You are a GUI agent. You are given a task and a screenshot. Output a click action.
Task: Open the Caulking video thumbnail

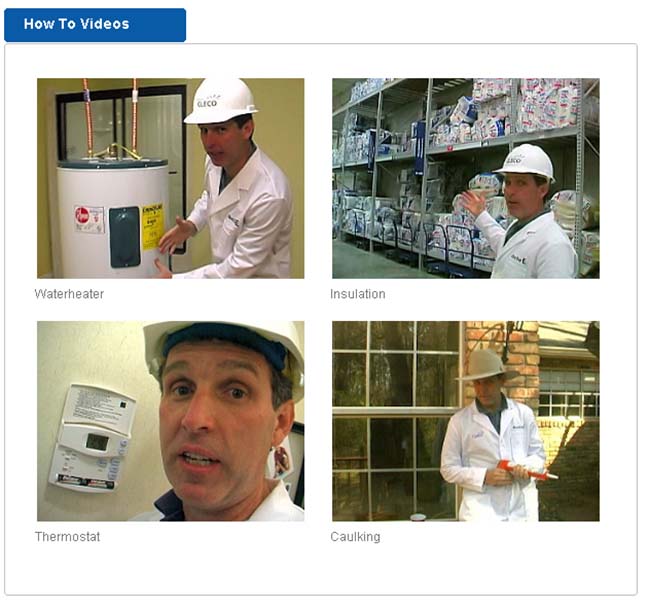pyautogui.click(x=466, y=421)
